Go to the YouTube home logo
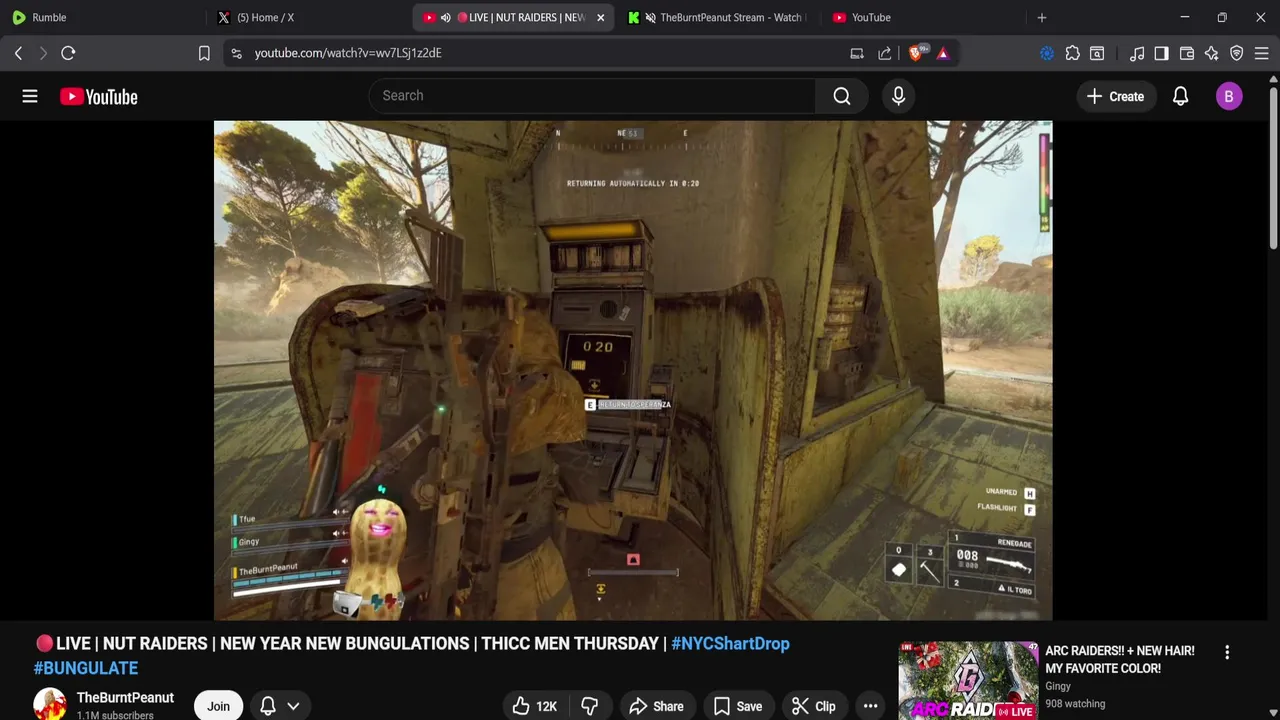1280x720 pixels. [x=98, y=97]
